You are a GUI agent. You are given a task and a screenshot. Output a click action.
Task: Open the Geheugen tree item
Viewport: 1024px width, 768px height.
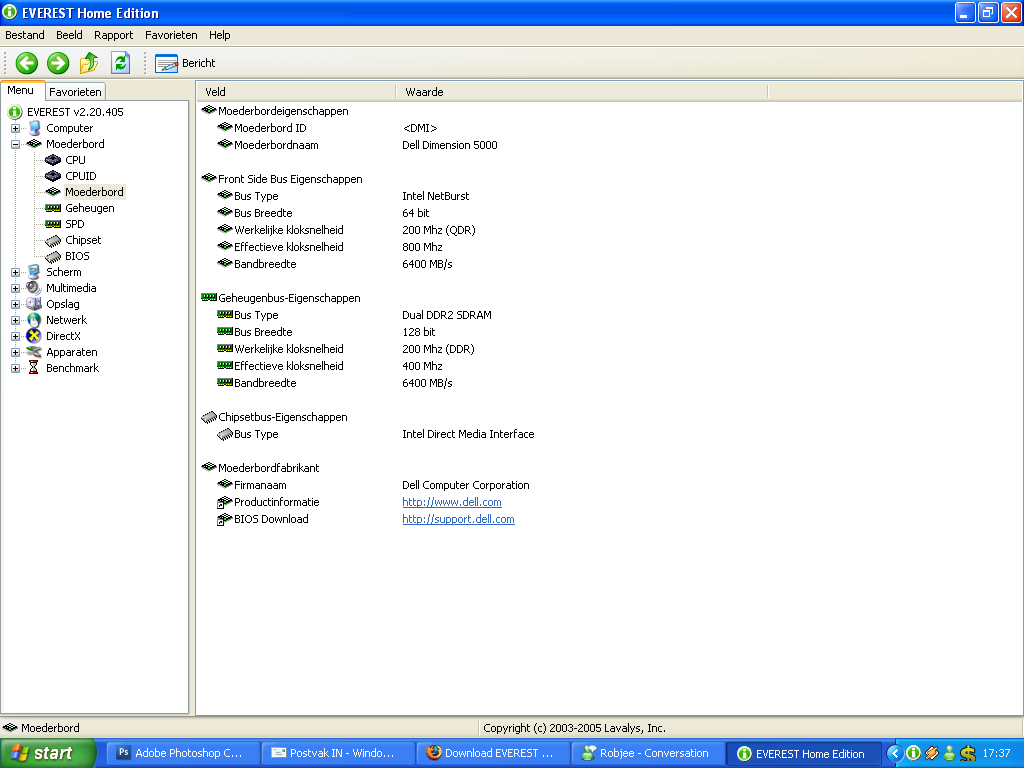tap(89, 208)
